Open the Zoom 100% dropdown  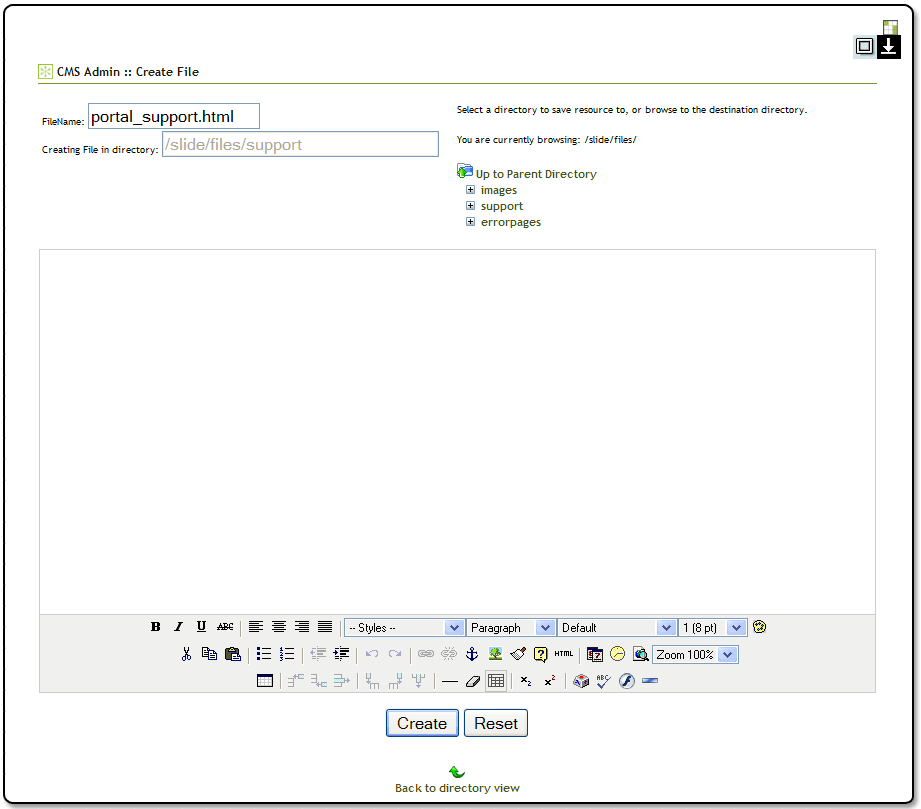coord(695,654)
